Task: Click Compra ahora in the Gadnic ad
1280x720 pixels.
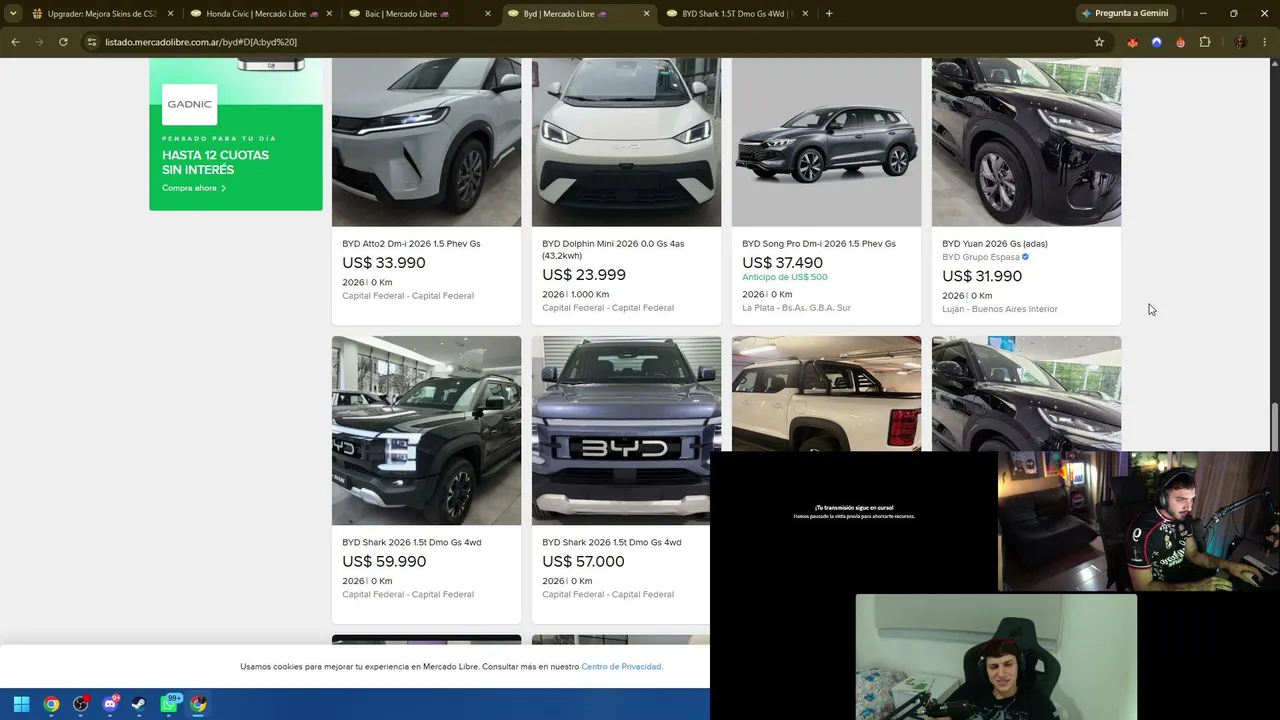Action: 194,188
